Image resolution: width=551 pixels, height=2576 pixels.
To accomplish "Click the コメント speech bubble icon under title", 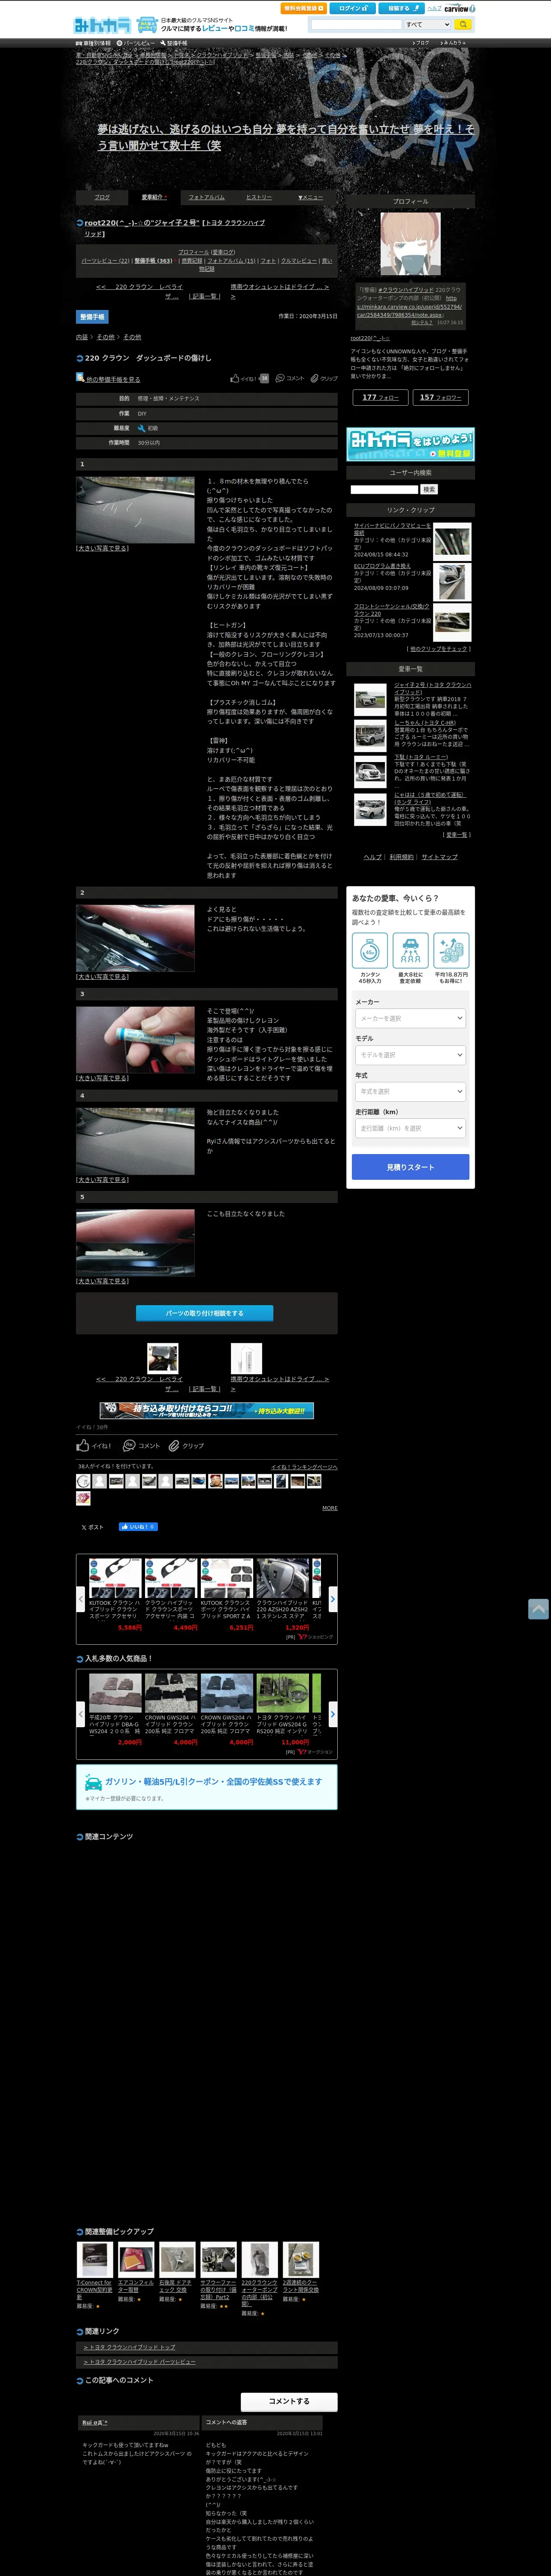I will point(290,379).
